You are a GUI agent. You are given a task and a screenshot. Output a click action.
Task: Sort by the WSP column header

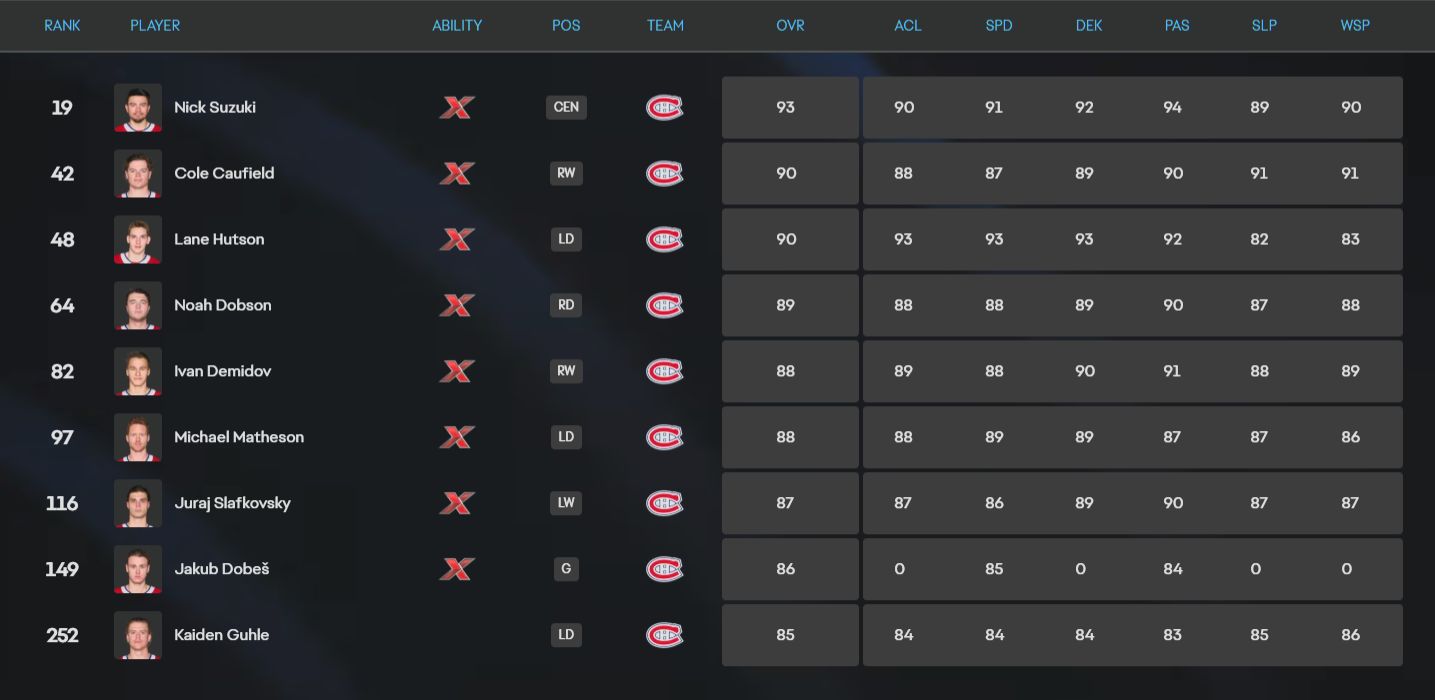point(1355,26)
